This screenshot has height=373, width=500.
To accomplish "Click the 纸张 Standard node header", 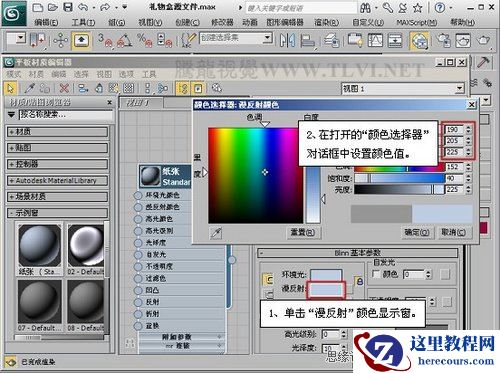I will pyautogui.click(x=165, y=177).
